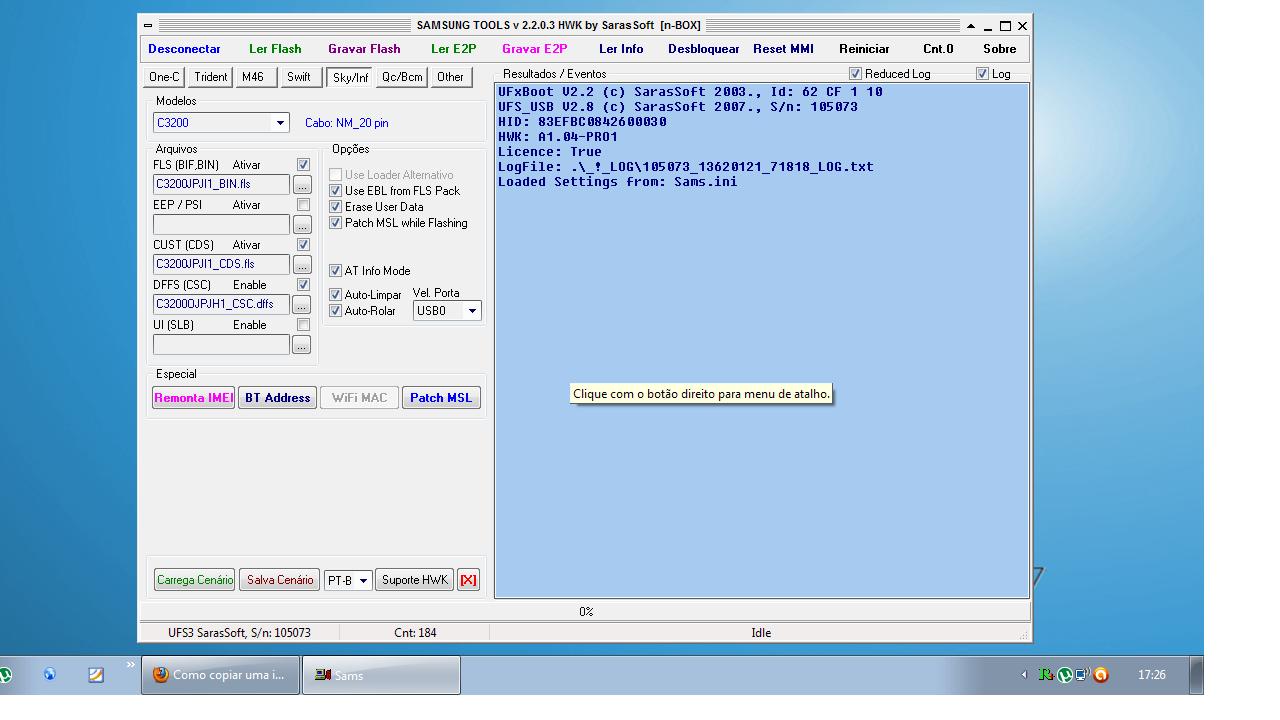Click the 0% progress bar
The width and height of the screenshot is (1280, 720).
(x=586, y=612)
